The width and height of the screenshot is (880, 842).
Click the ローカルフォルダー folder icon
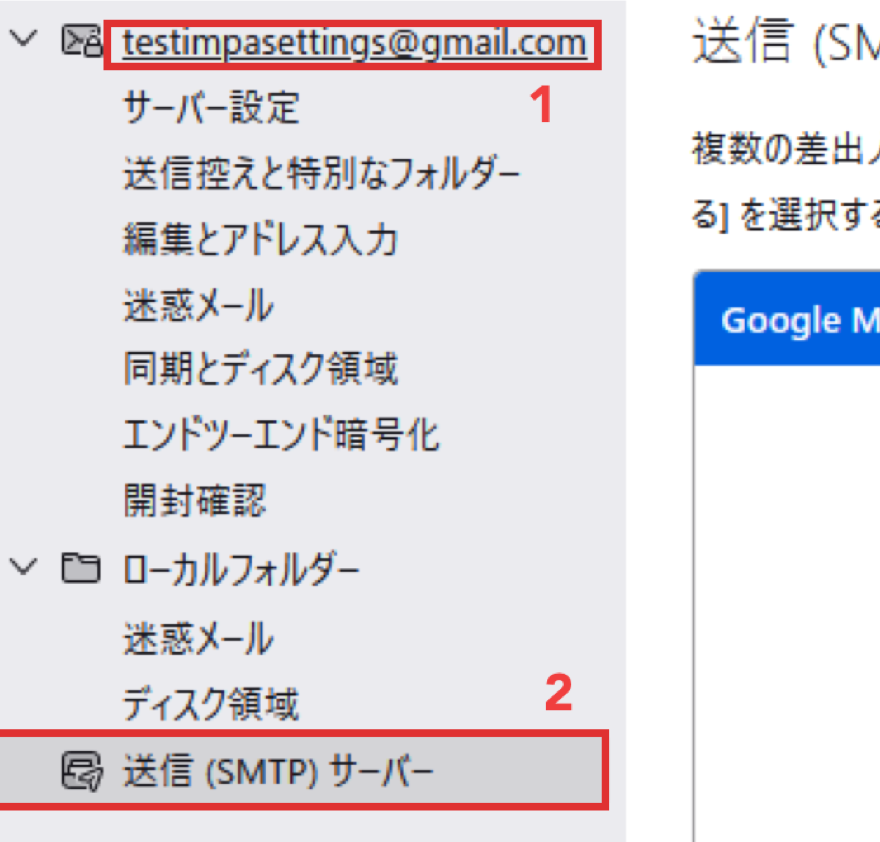point(81,568)
